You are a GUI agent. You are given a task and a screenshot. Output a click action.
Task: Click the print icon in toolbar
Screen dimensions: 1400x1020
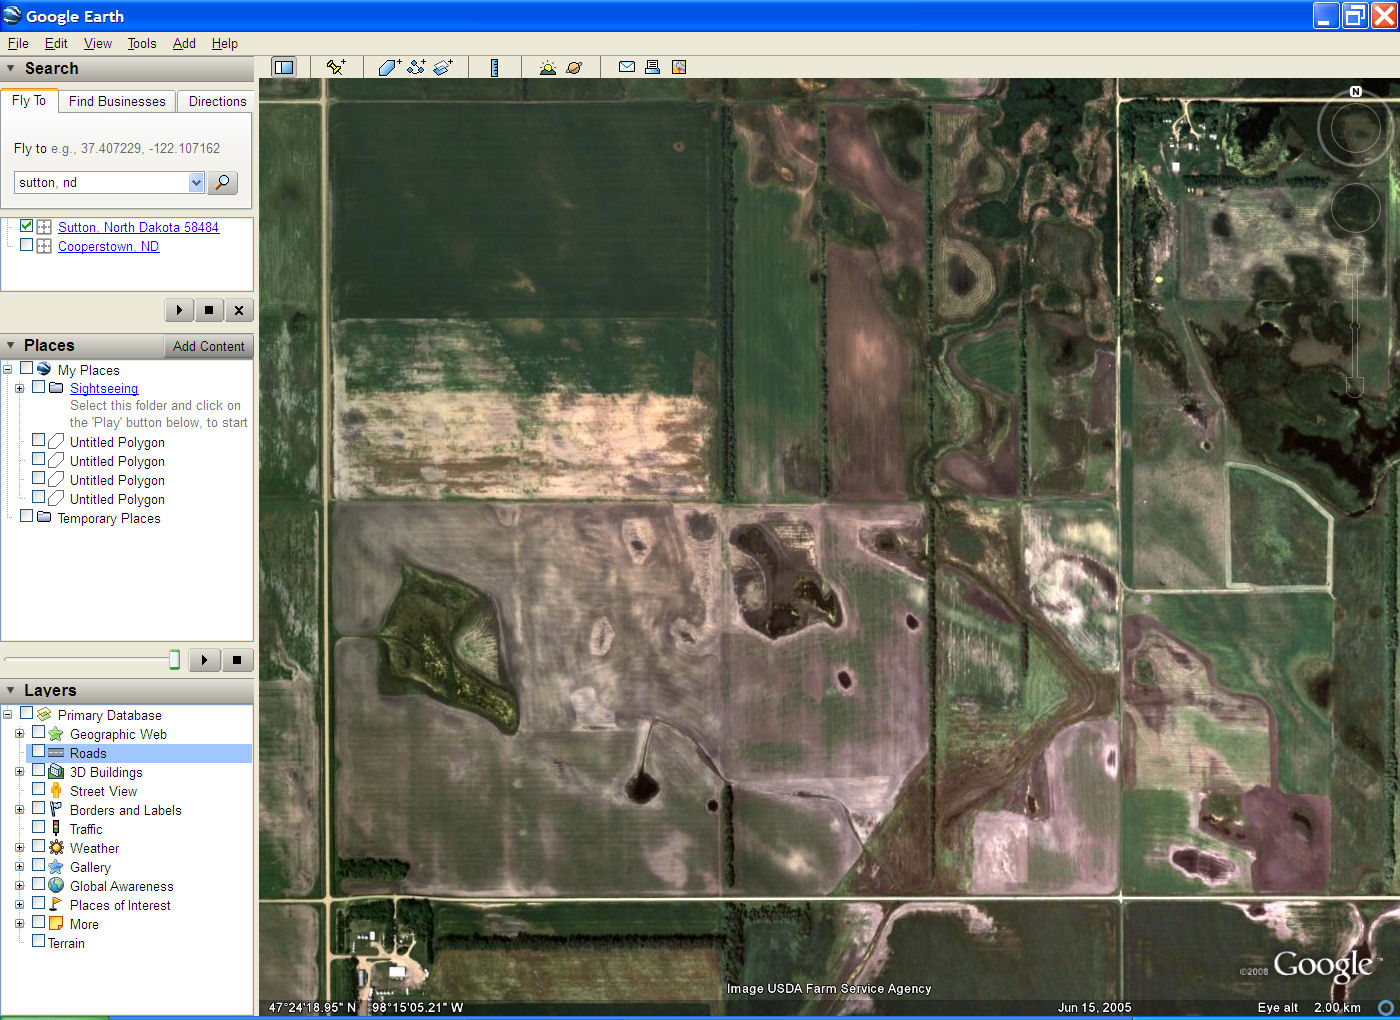point(652,67)
